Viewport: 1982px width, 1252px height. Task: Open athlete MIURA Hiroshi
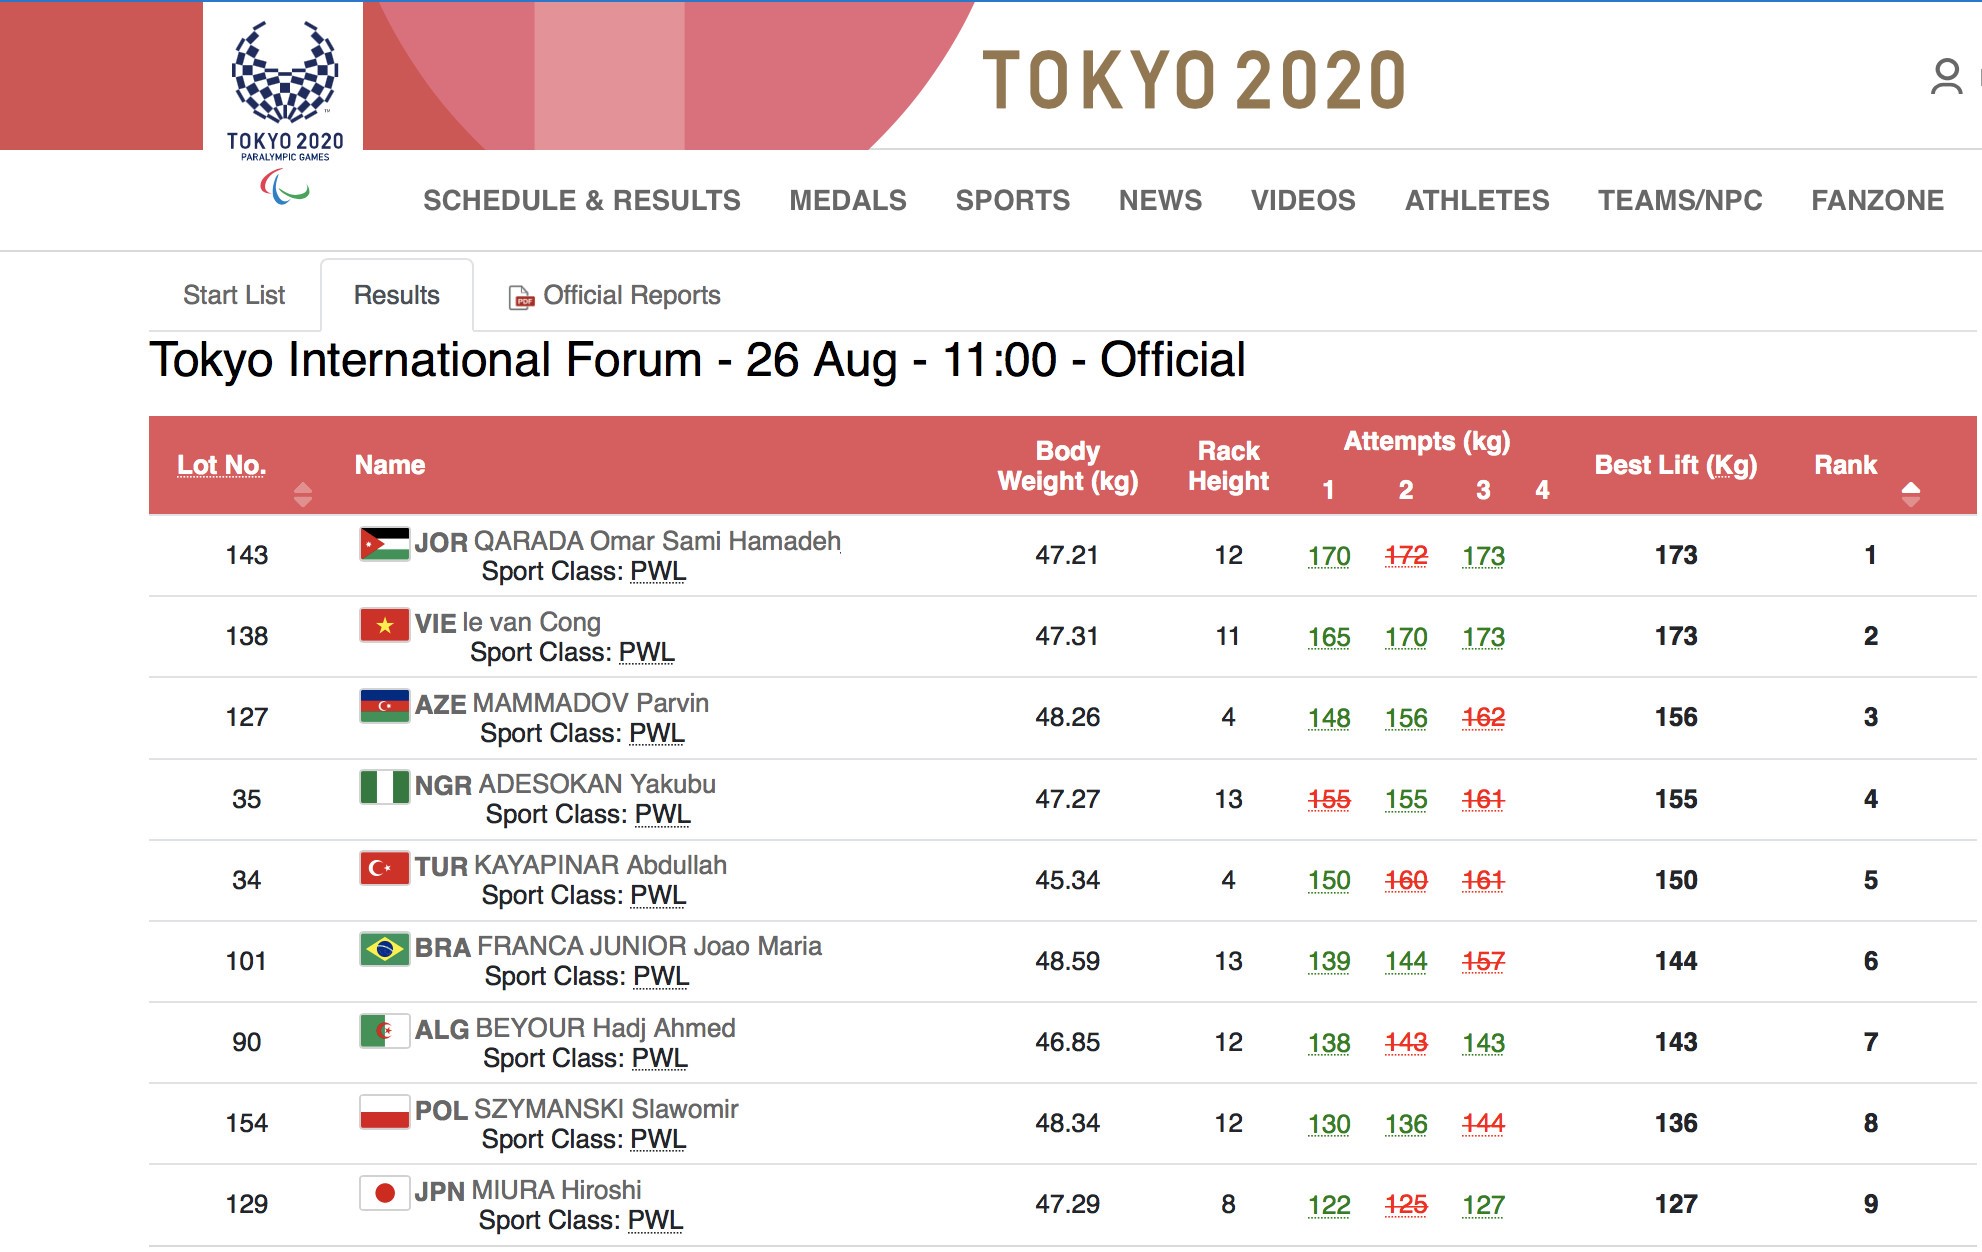[556, 1190]
